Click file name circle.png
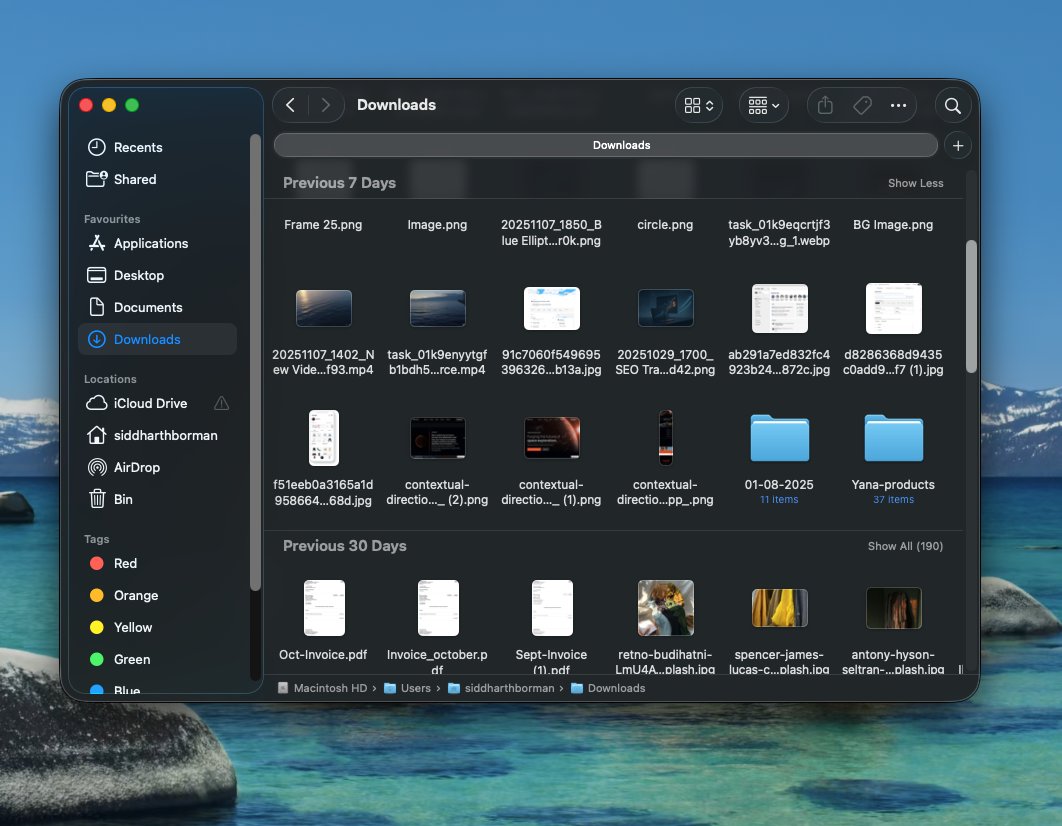This screenshot has height=826, width=1062. coord(665,225)
